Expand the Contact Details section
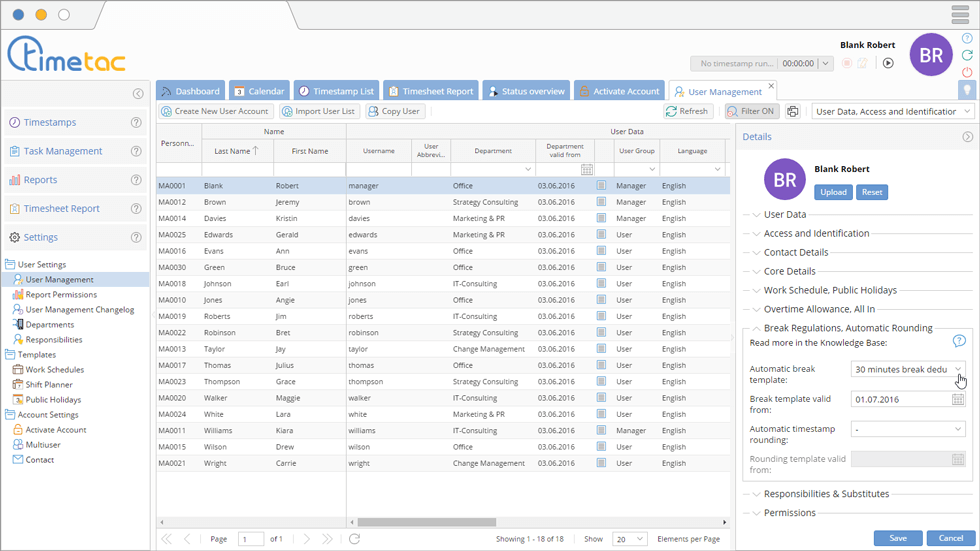This screenshot has width=980, height=551. 795,252
